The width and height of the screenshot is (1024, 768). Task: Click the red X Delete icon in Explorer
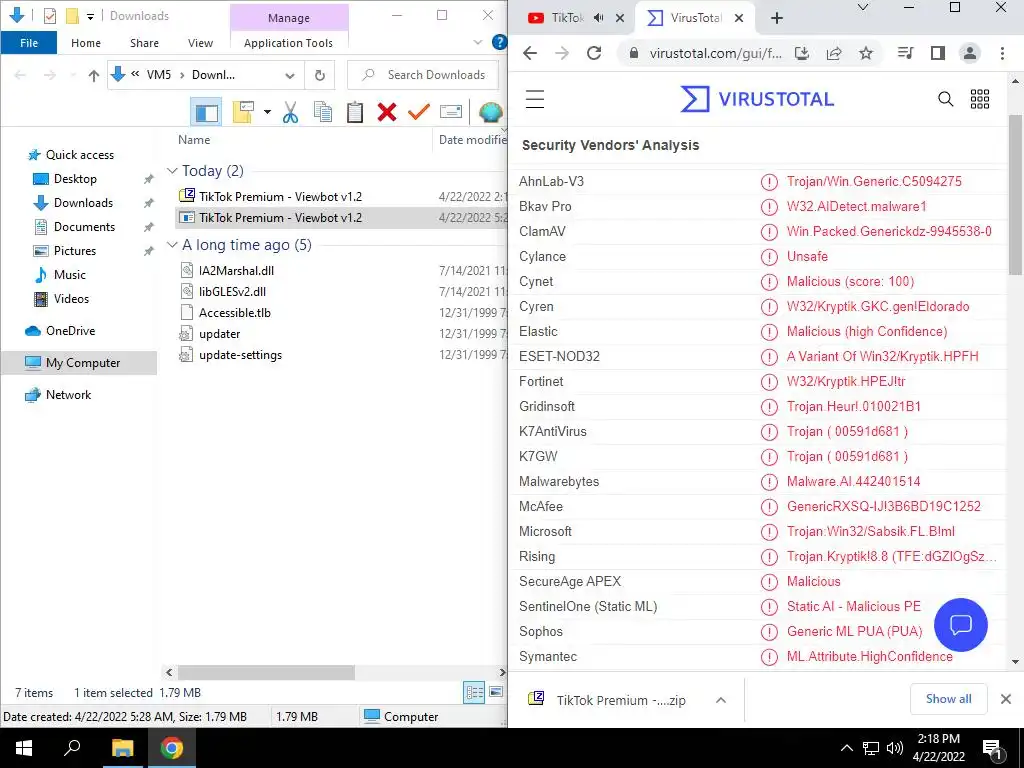(x=387, y=112)
